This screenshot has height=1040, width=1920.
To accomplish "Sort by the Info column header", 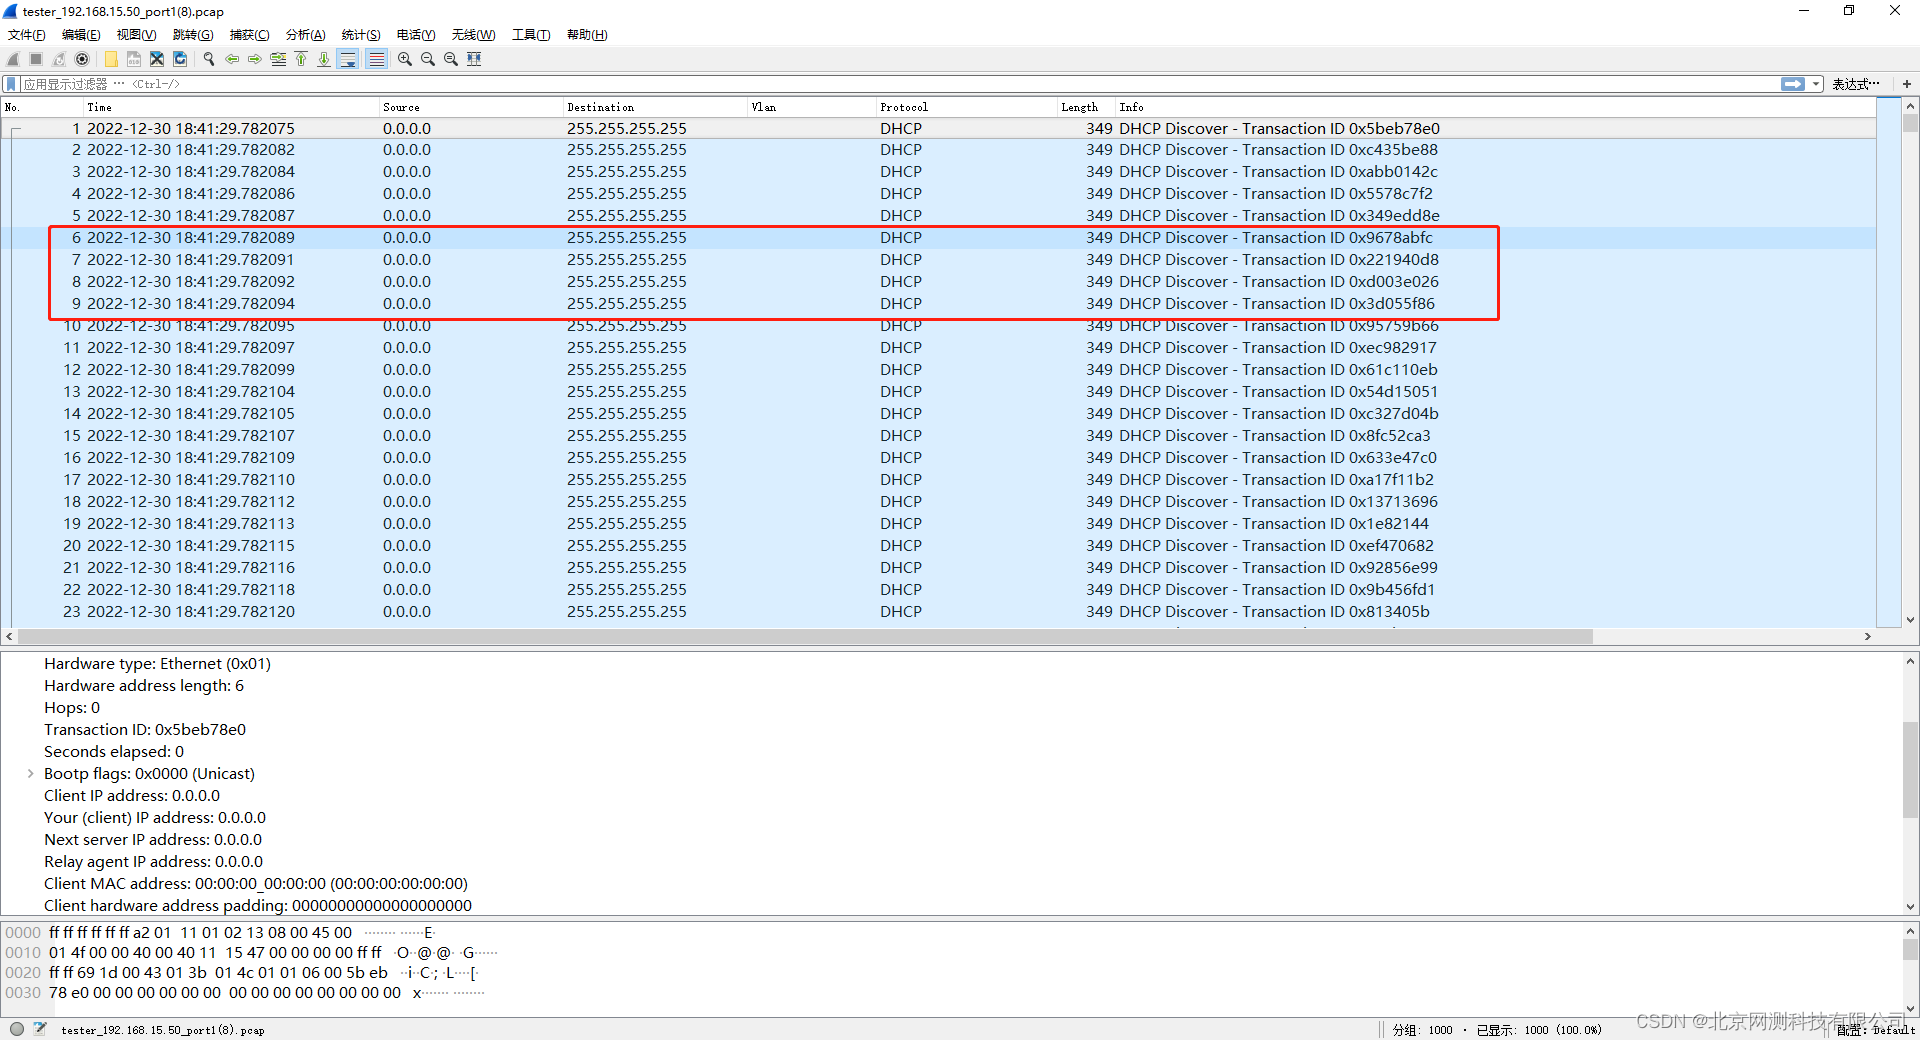I will coord(1495,107).
